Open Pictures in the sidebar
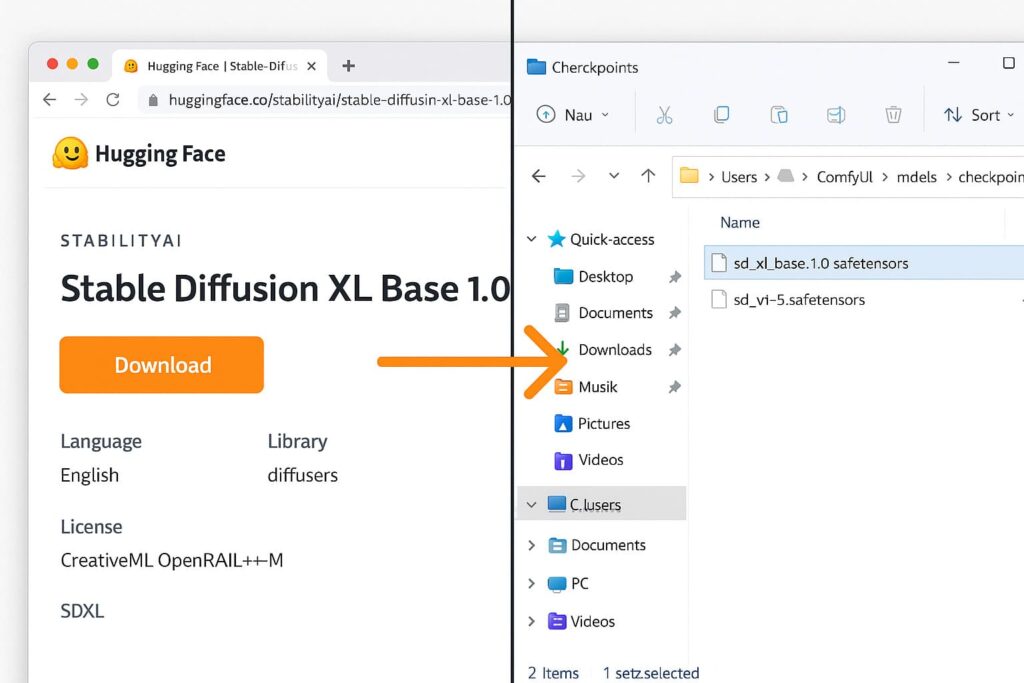Screen dimensions: 1024x683 pyautogui.click(x=592, y=424)
